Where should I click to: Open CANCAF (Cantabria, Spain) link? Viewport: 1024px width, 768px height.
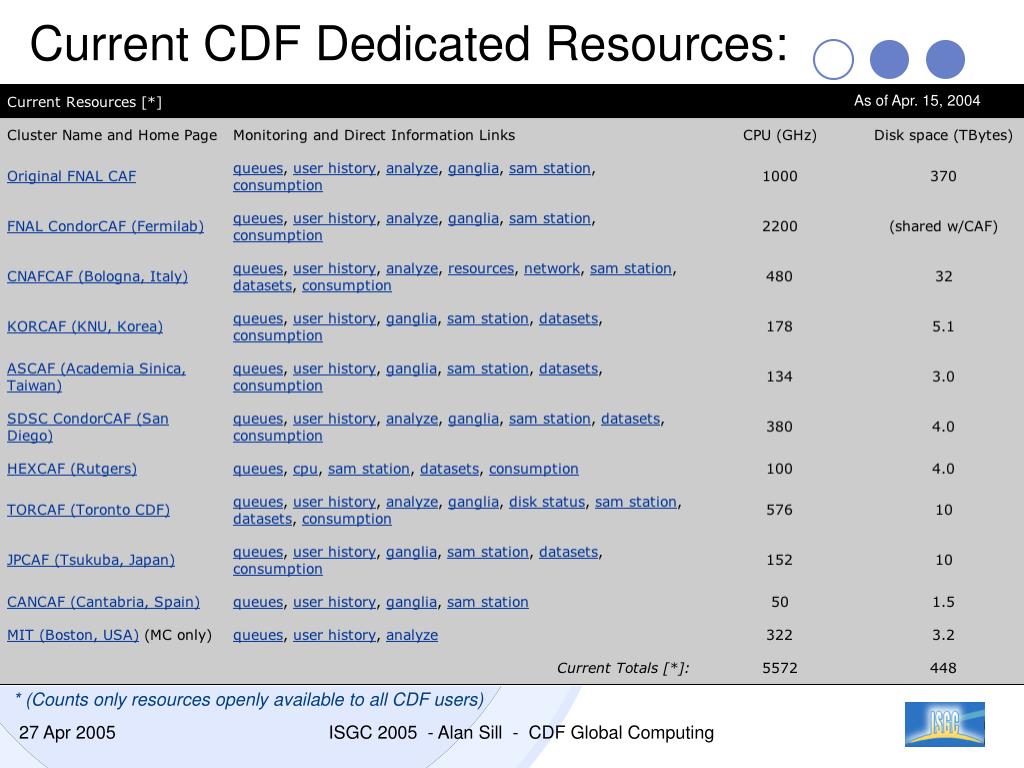tap(103, 602)
